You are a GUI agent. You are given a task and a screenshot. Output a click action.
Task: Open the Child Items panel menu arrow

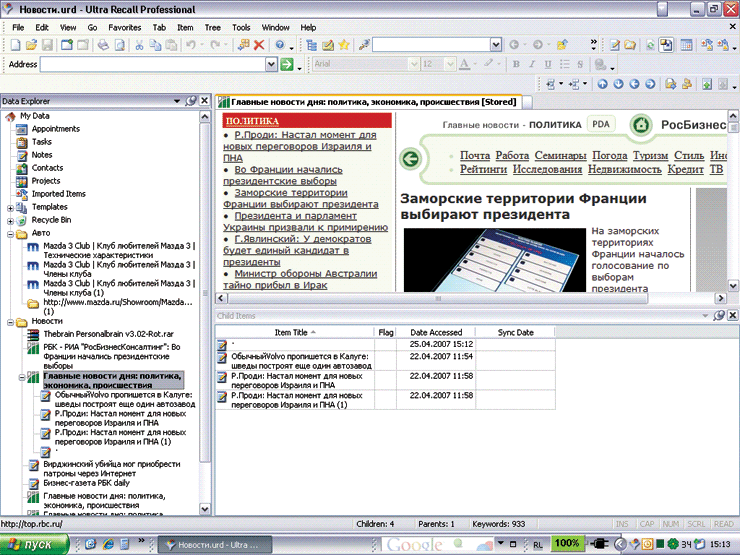tap(705, 315)
